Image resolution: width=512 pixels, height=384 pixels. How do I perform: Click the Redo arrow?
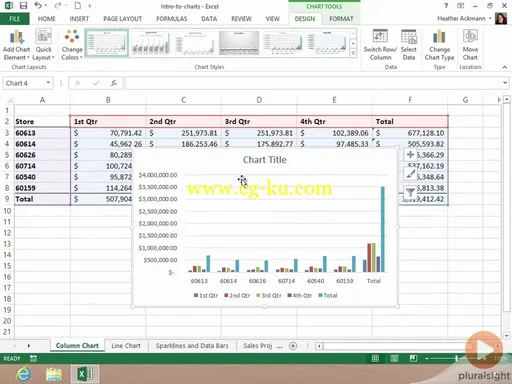58,6
